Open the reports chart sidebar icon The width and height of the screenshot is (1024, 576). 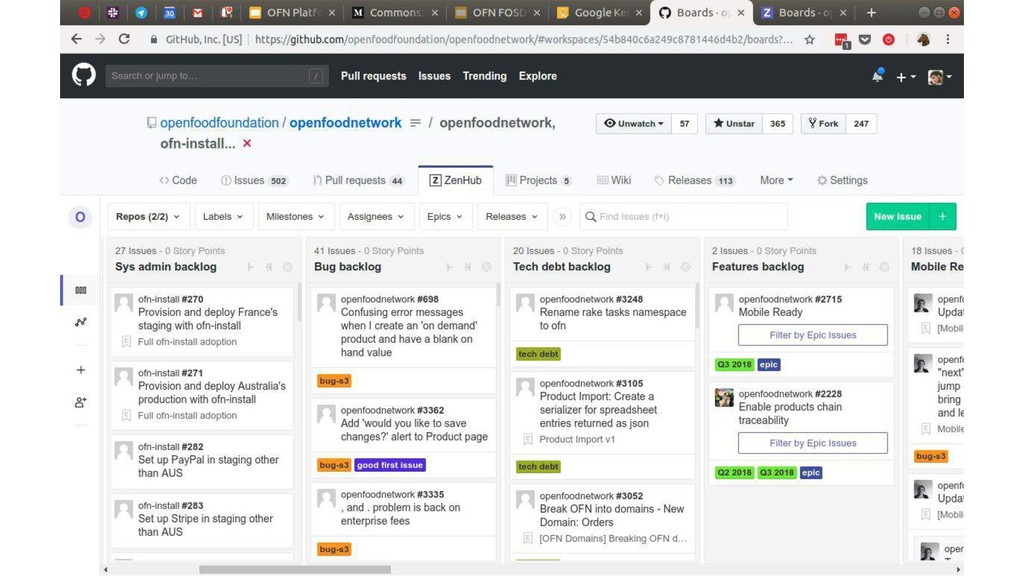tap(80, 322)
